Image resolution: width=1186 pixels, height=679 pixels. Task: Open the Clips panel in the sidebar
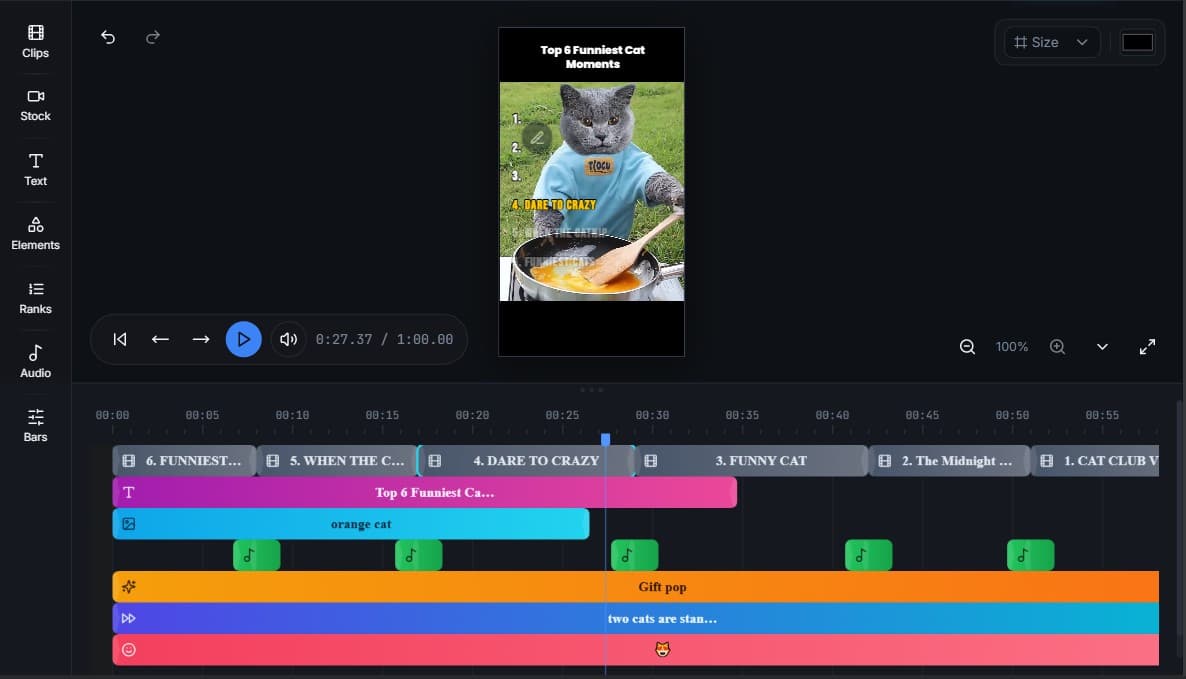(x=34, y=40)
